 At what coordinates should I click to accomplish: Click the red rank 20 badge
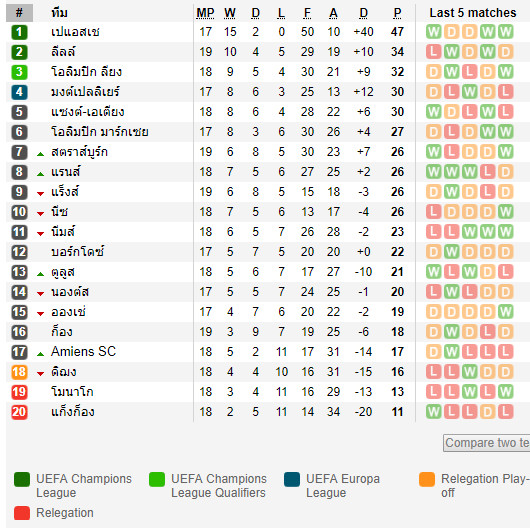coord(19,412)
